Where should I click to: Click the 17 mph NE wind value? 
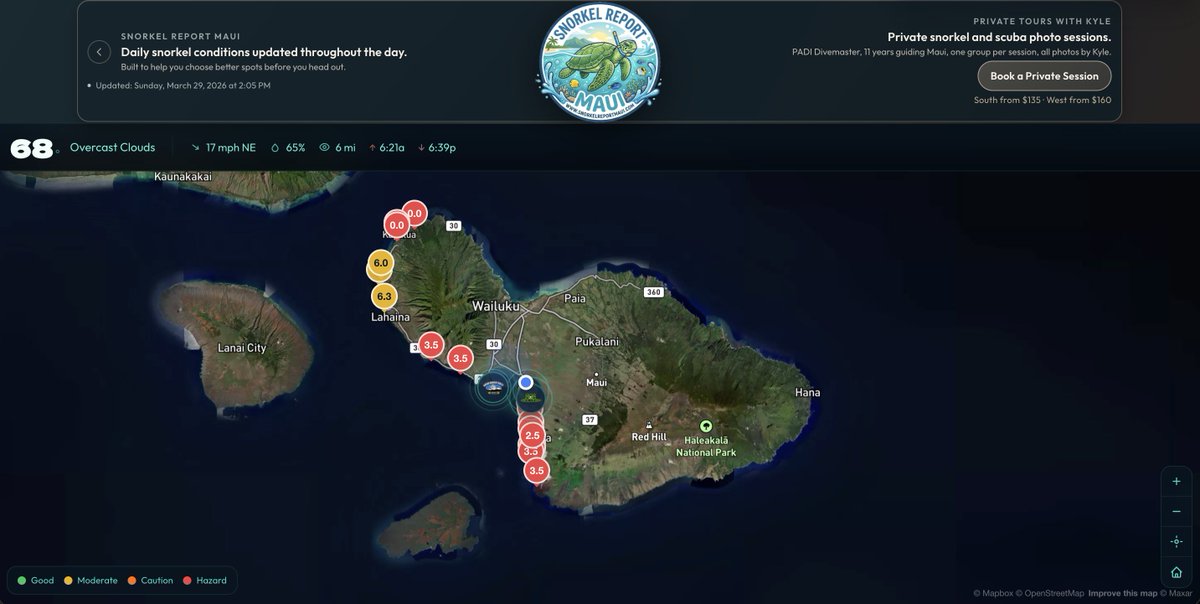point(231,147)
